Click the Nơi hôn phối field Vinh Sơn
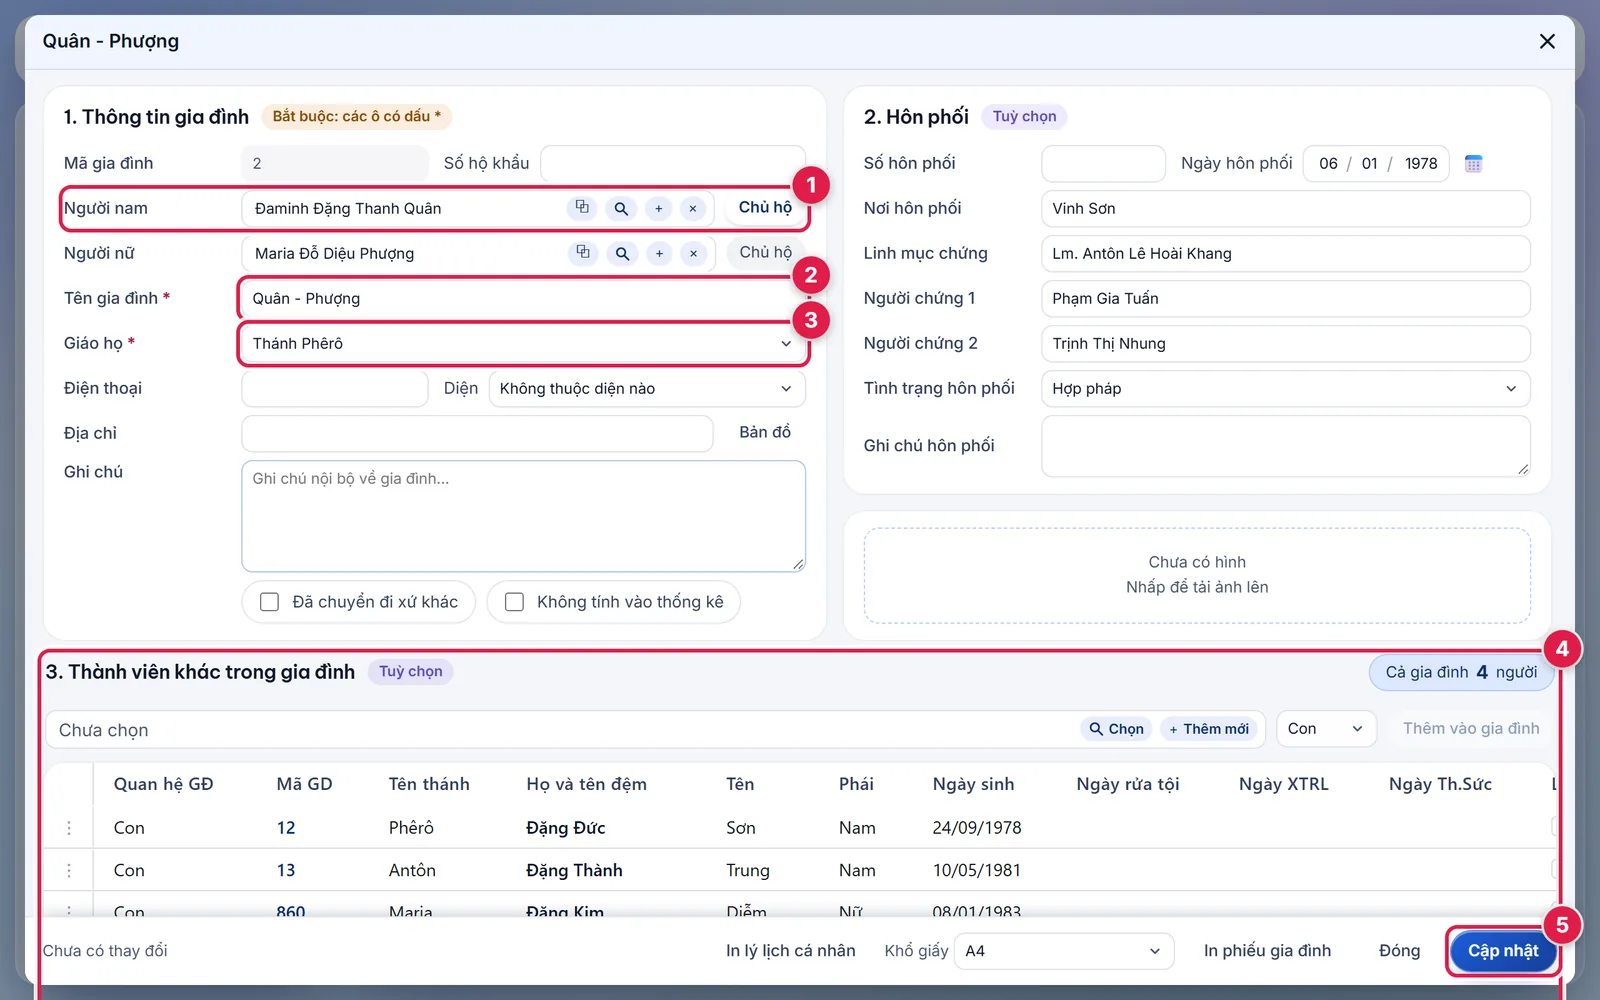 (x=1286, y=208)
